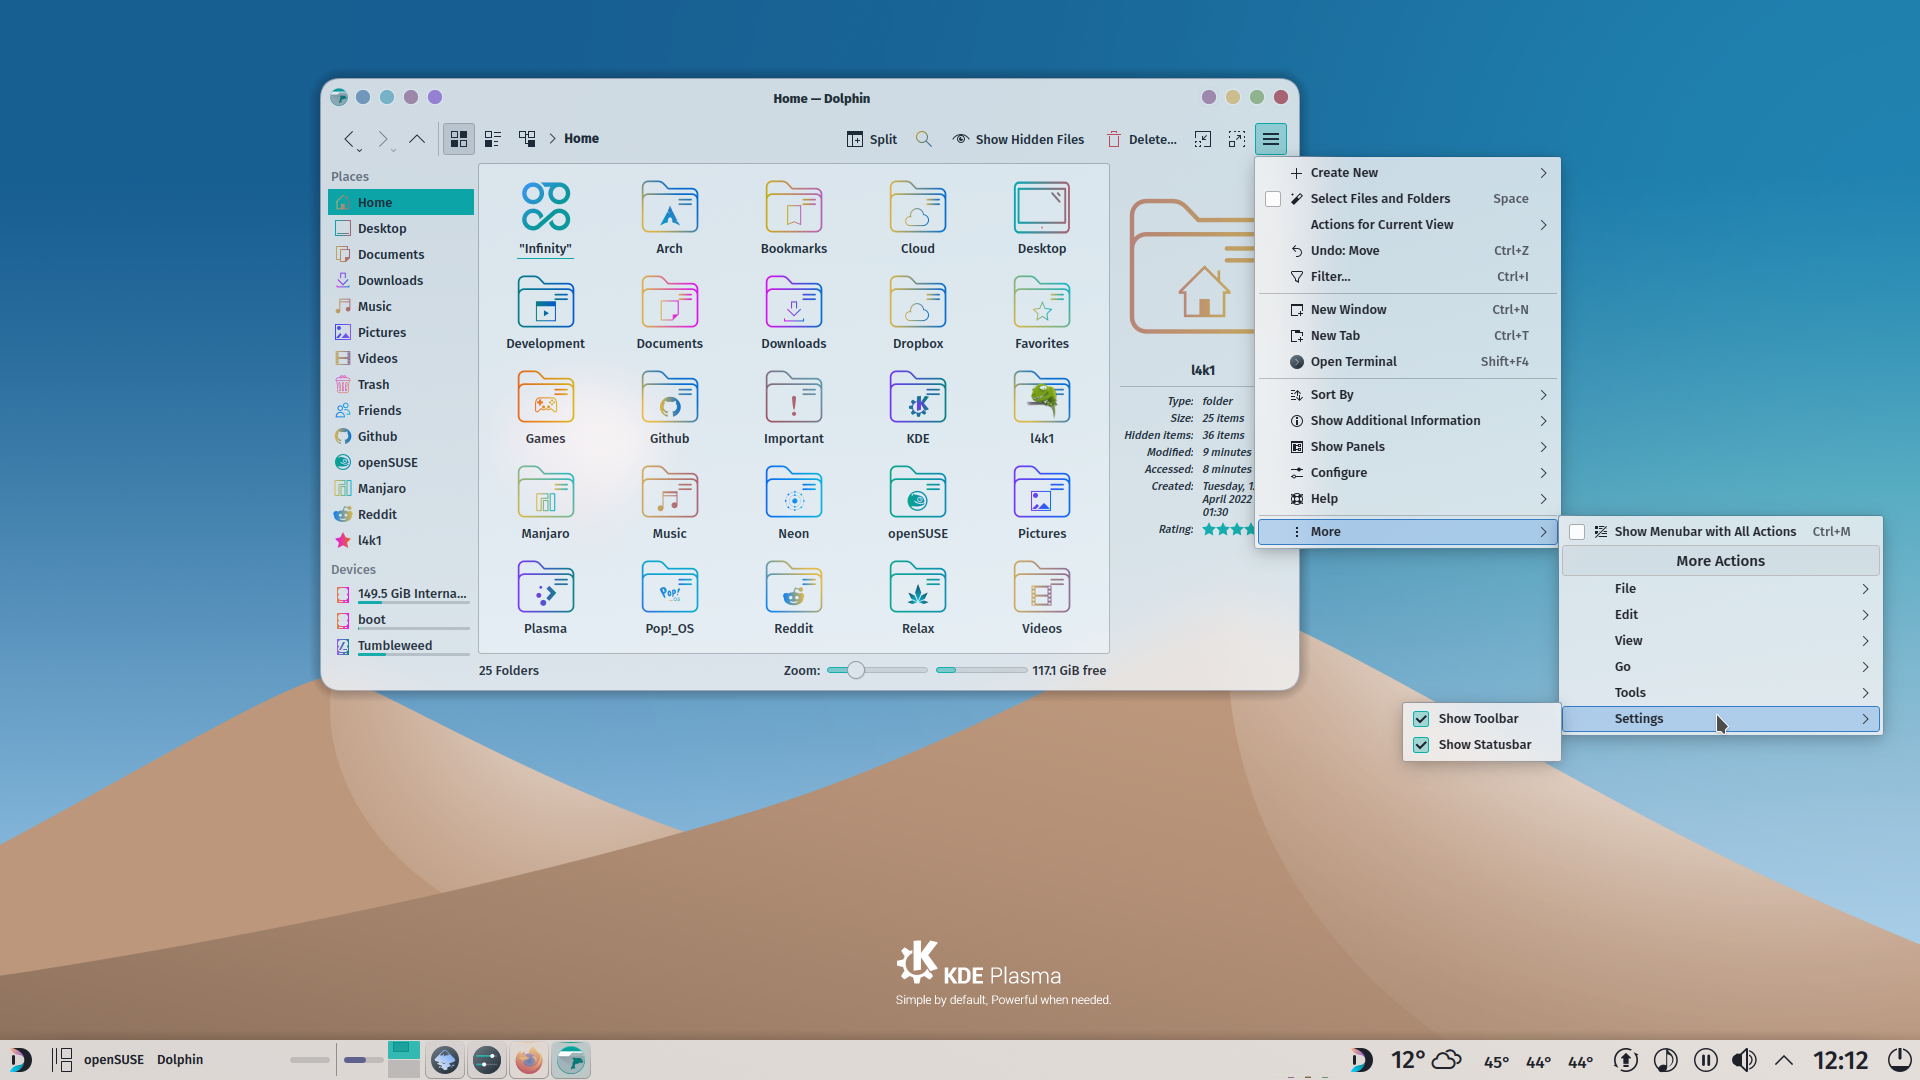This screenshot has height=1080, width=1920.
Task: Click the free disk space bar
Action: (x=981, y=670)
